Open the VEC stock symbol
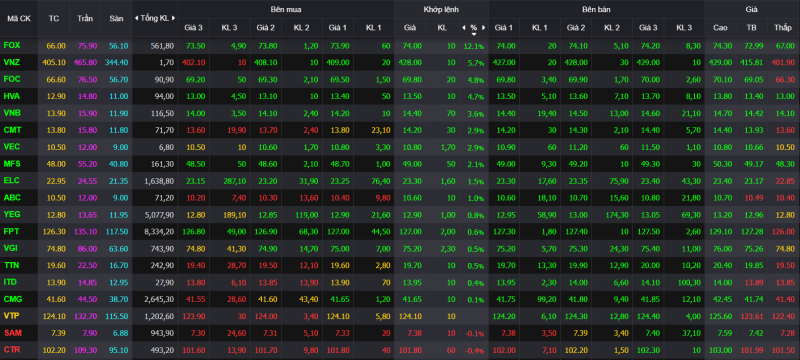 pos(12,147)
